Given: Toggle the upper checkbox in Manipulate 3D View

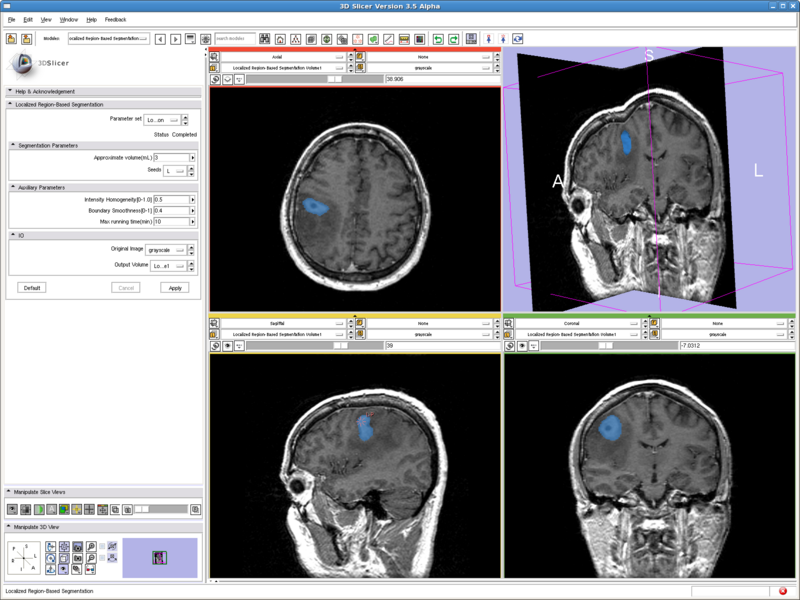Looking at the screenshot, I should [102, 546].
